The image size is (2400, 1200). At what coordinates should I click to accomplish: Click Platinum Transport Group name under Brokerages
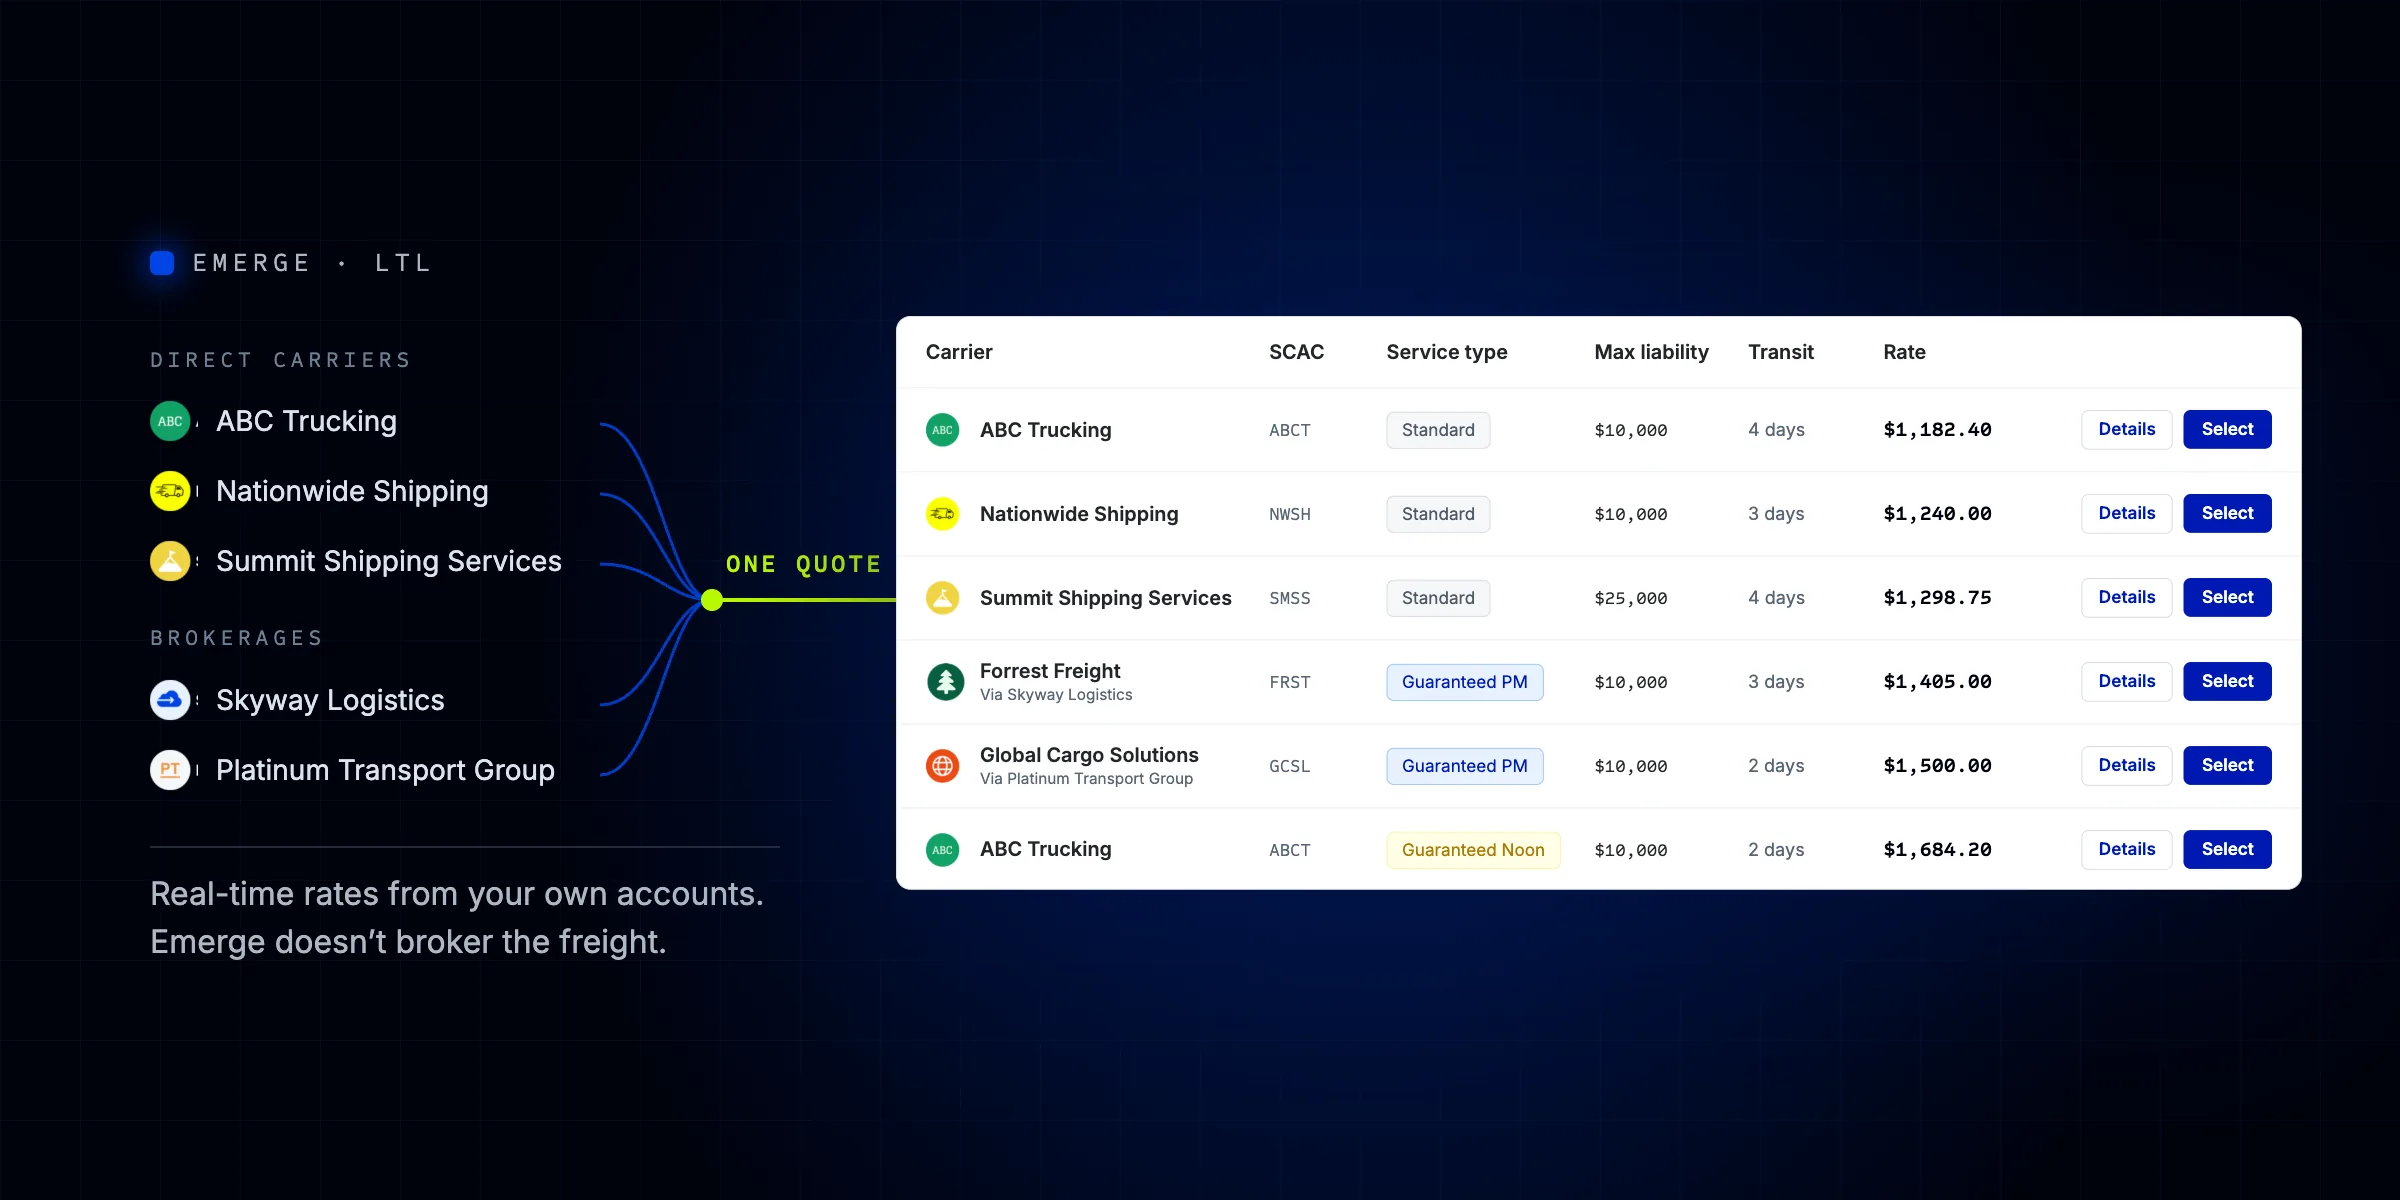[x=385, y=770]
